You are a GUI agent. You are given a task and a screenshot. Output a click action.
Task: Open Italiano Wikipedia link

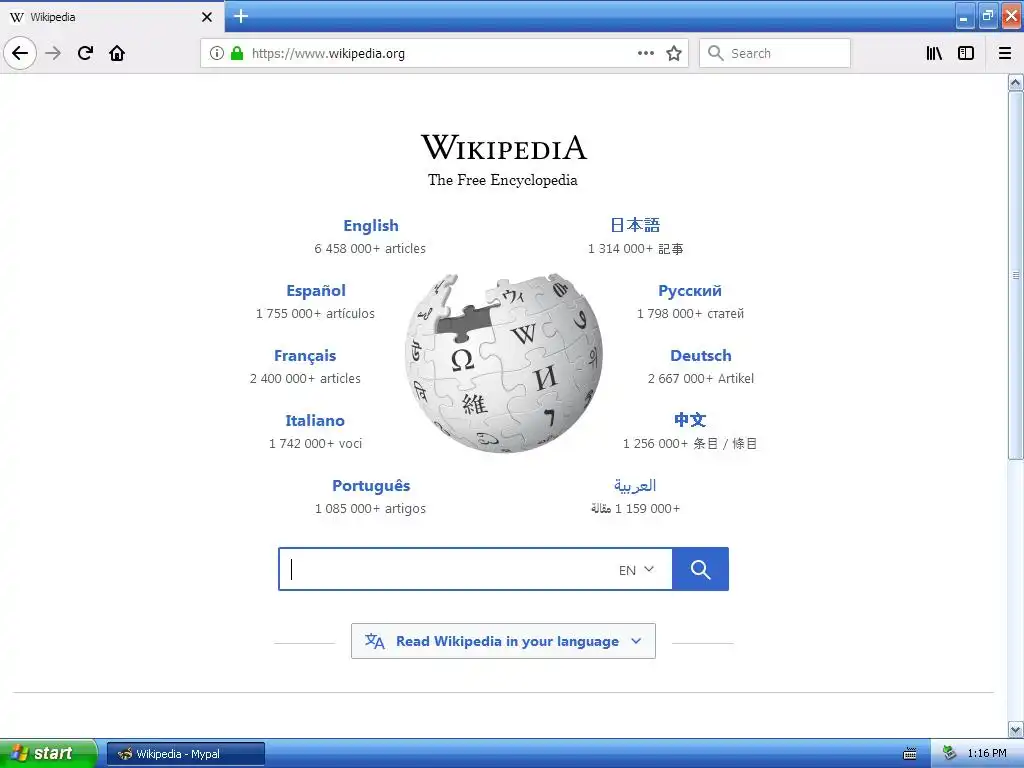point(315,421)
